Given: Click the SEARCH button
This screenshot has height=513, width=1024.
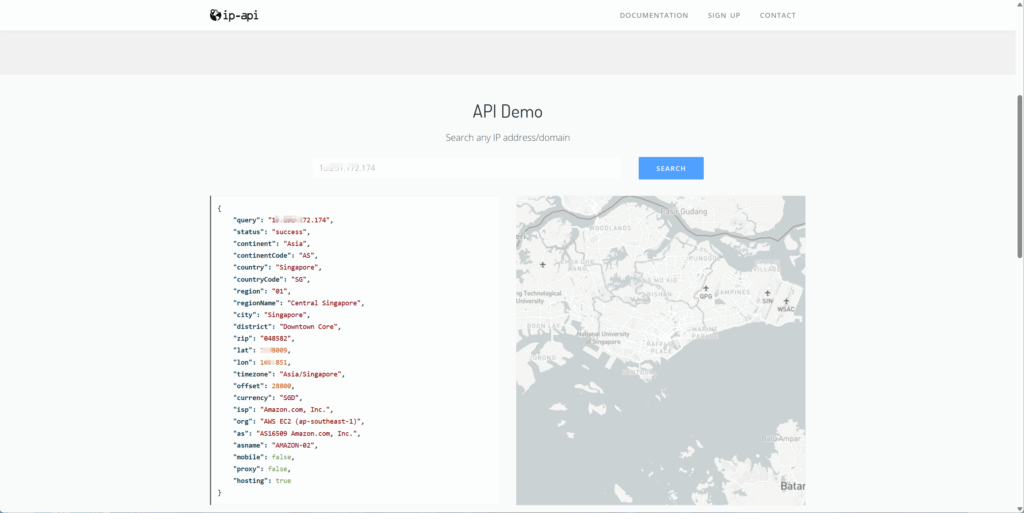Looking at the screenshot, I should [671, 168].
